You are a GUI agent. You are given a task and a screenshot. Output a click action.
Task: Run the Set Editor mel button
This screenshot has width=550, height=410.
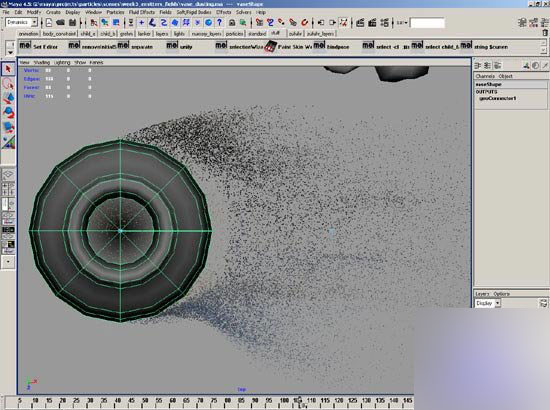coord(38,46)
